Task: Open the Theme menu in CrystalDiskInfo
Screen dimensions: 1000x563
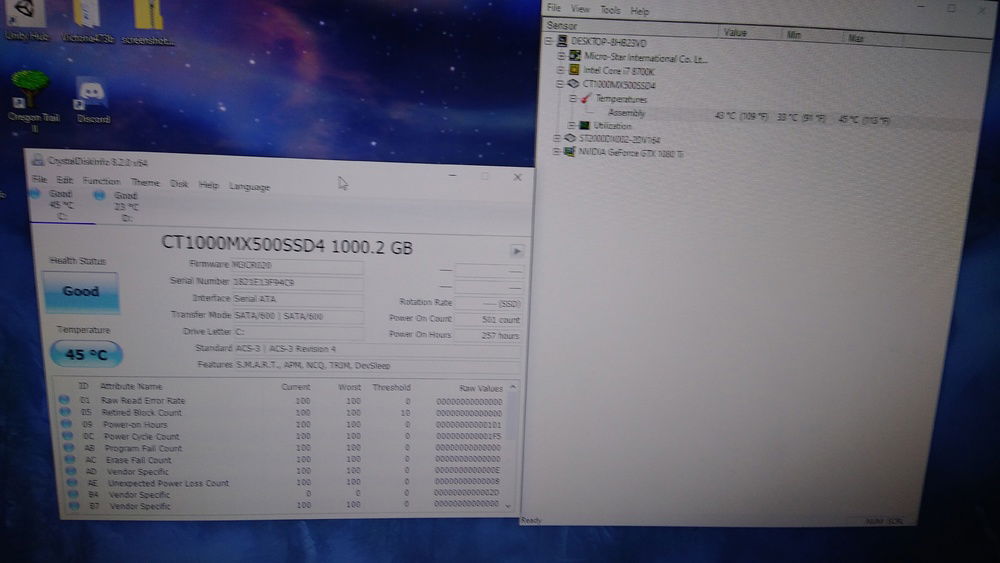Action: pyautogui.click(x=145, y=182)
